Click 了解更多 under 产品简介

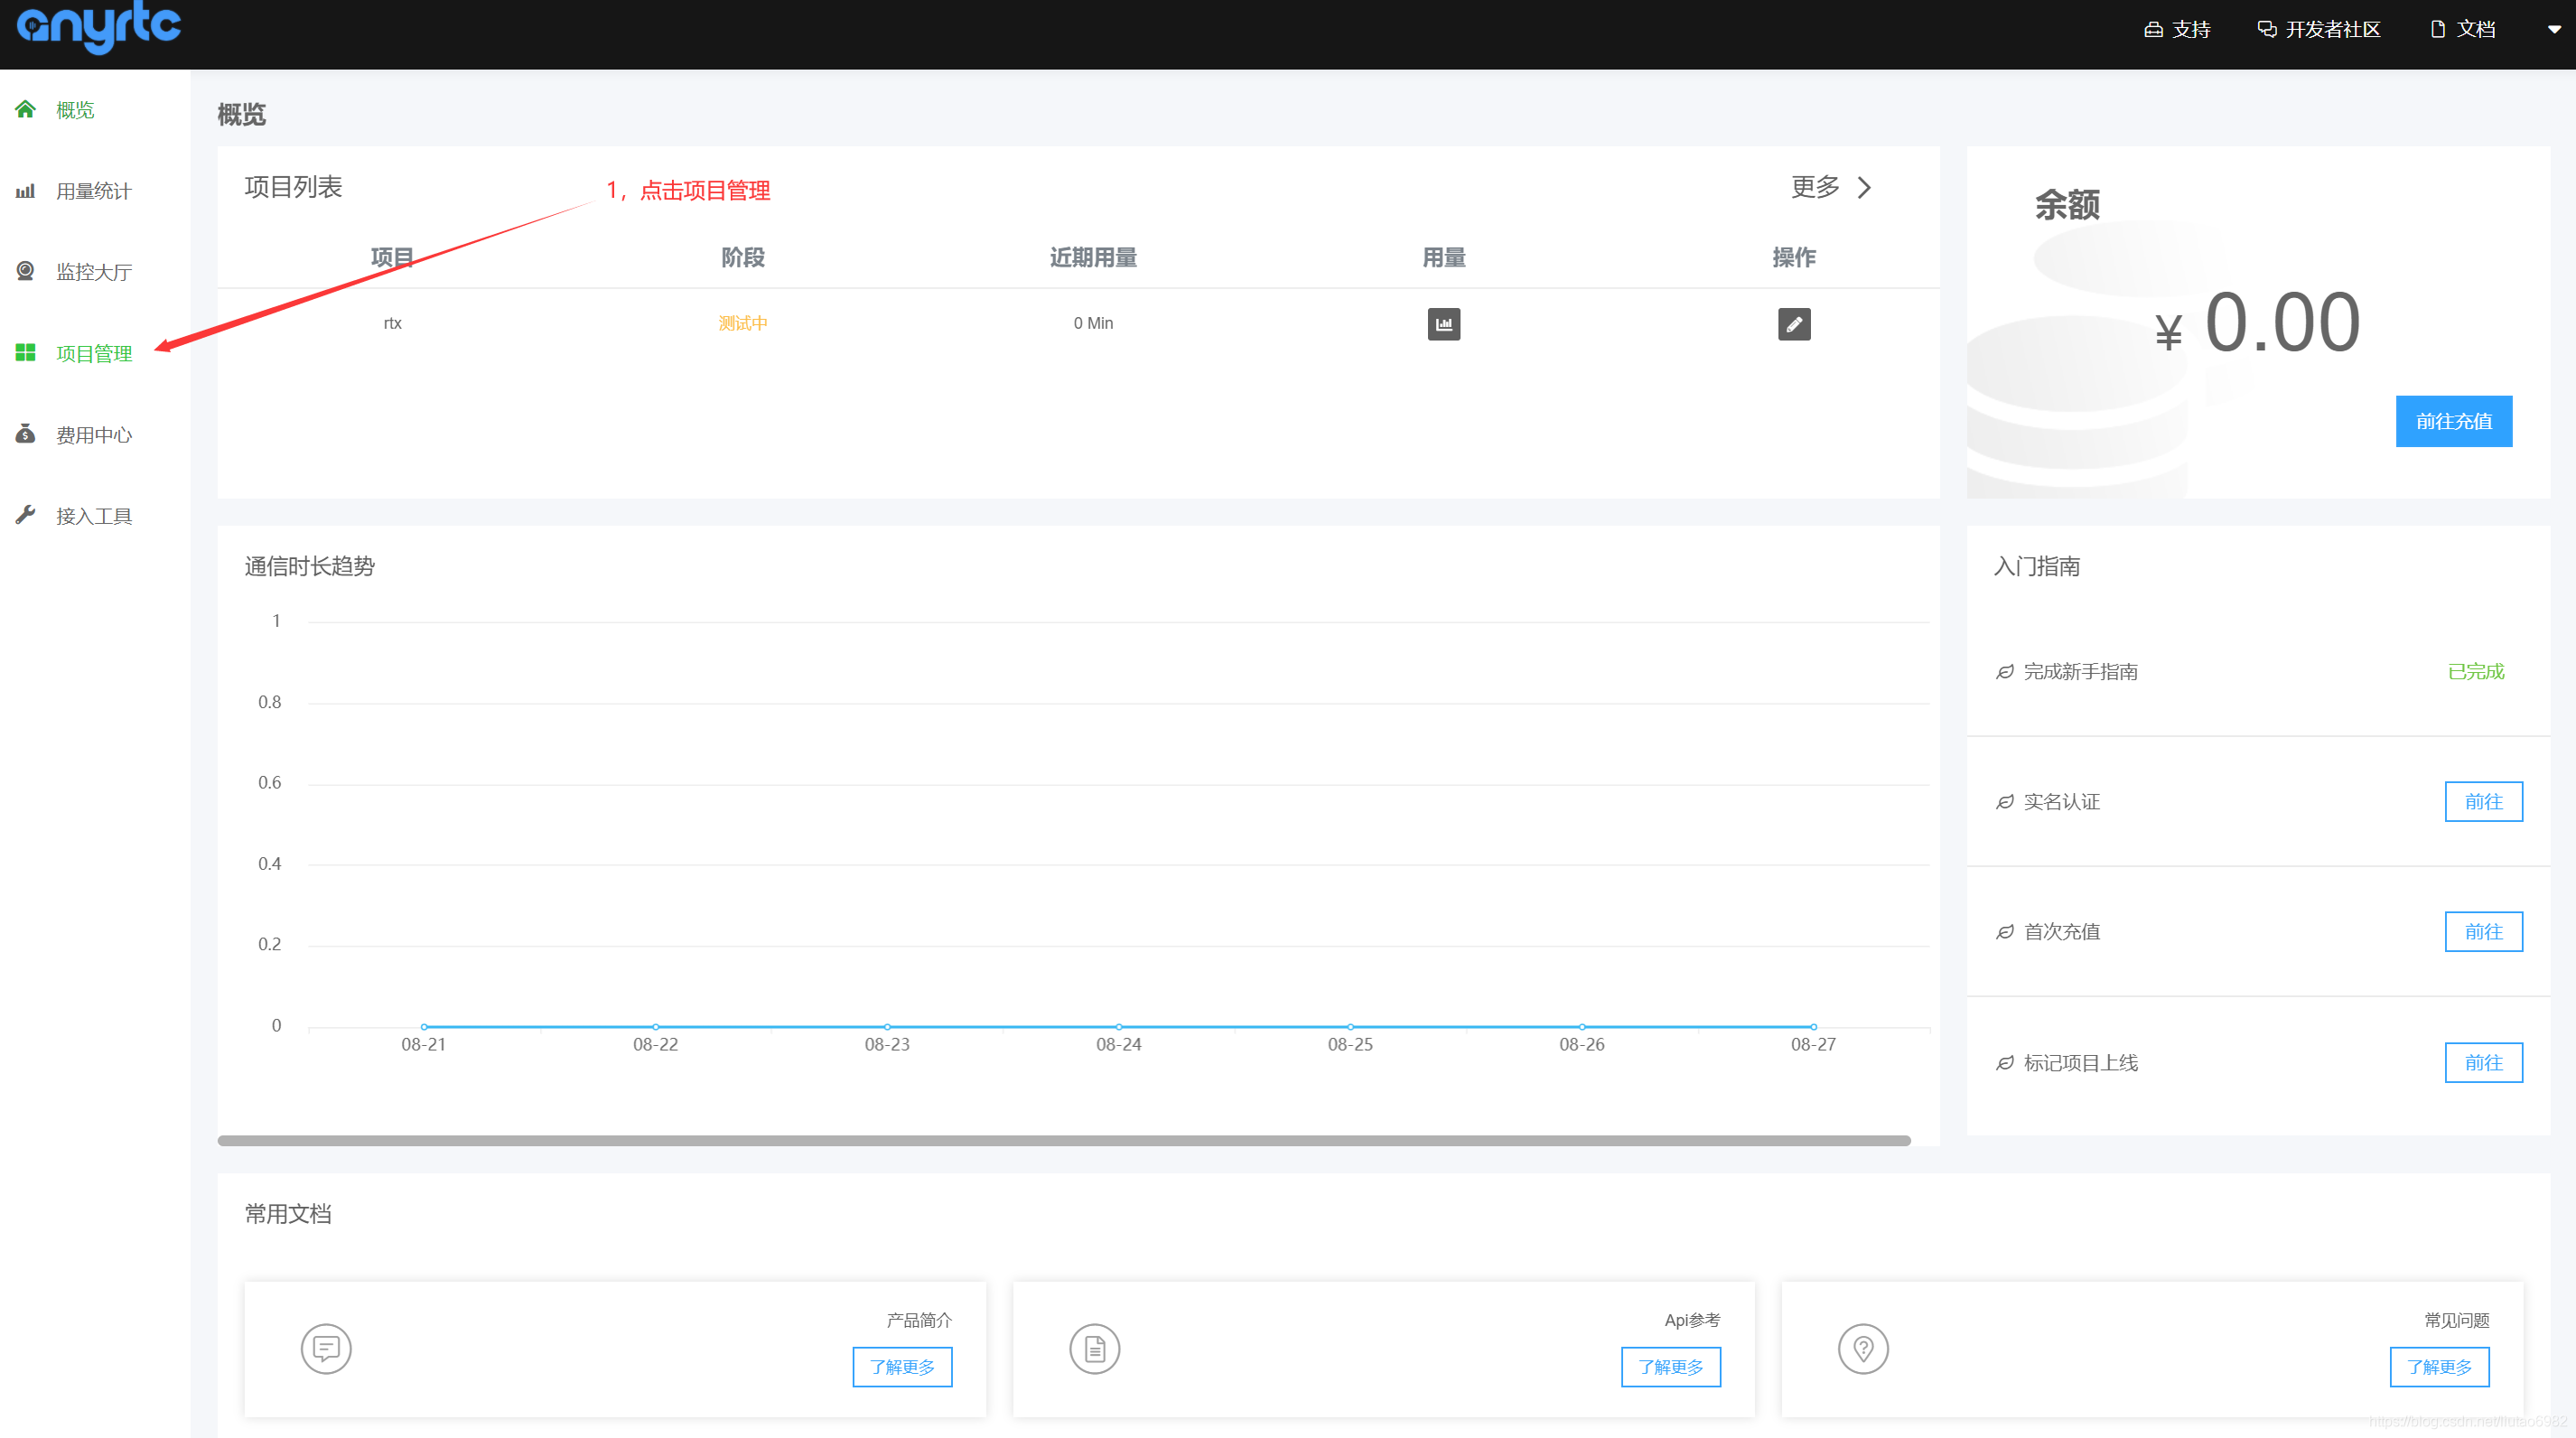(901, 1367)
